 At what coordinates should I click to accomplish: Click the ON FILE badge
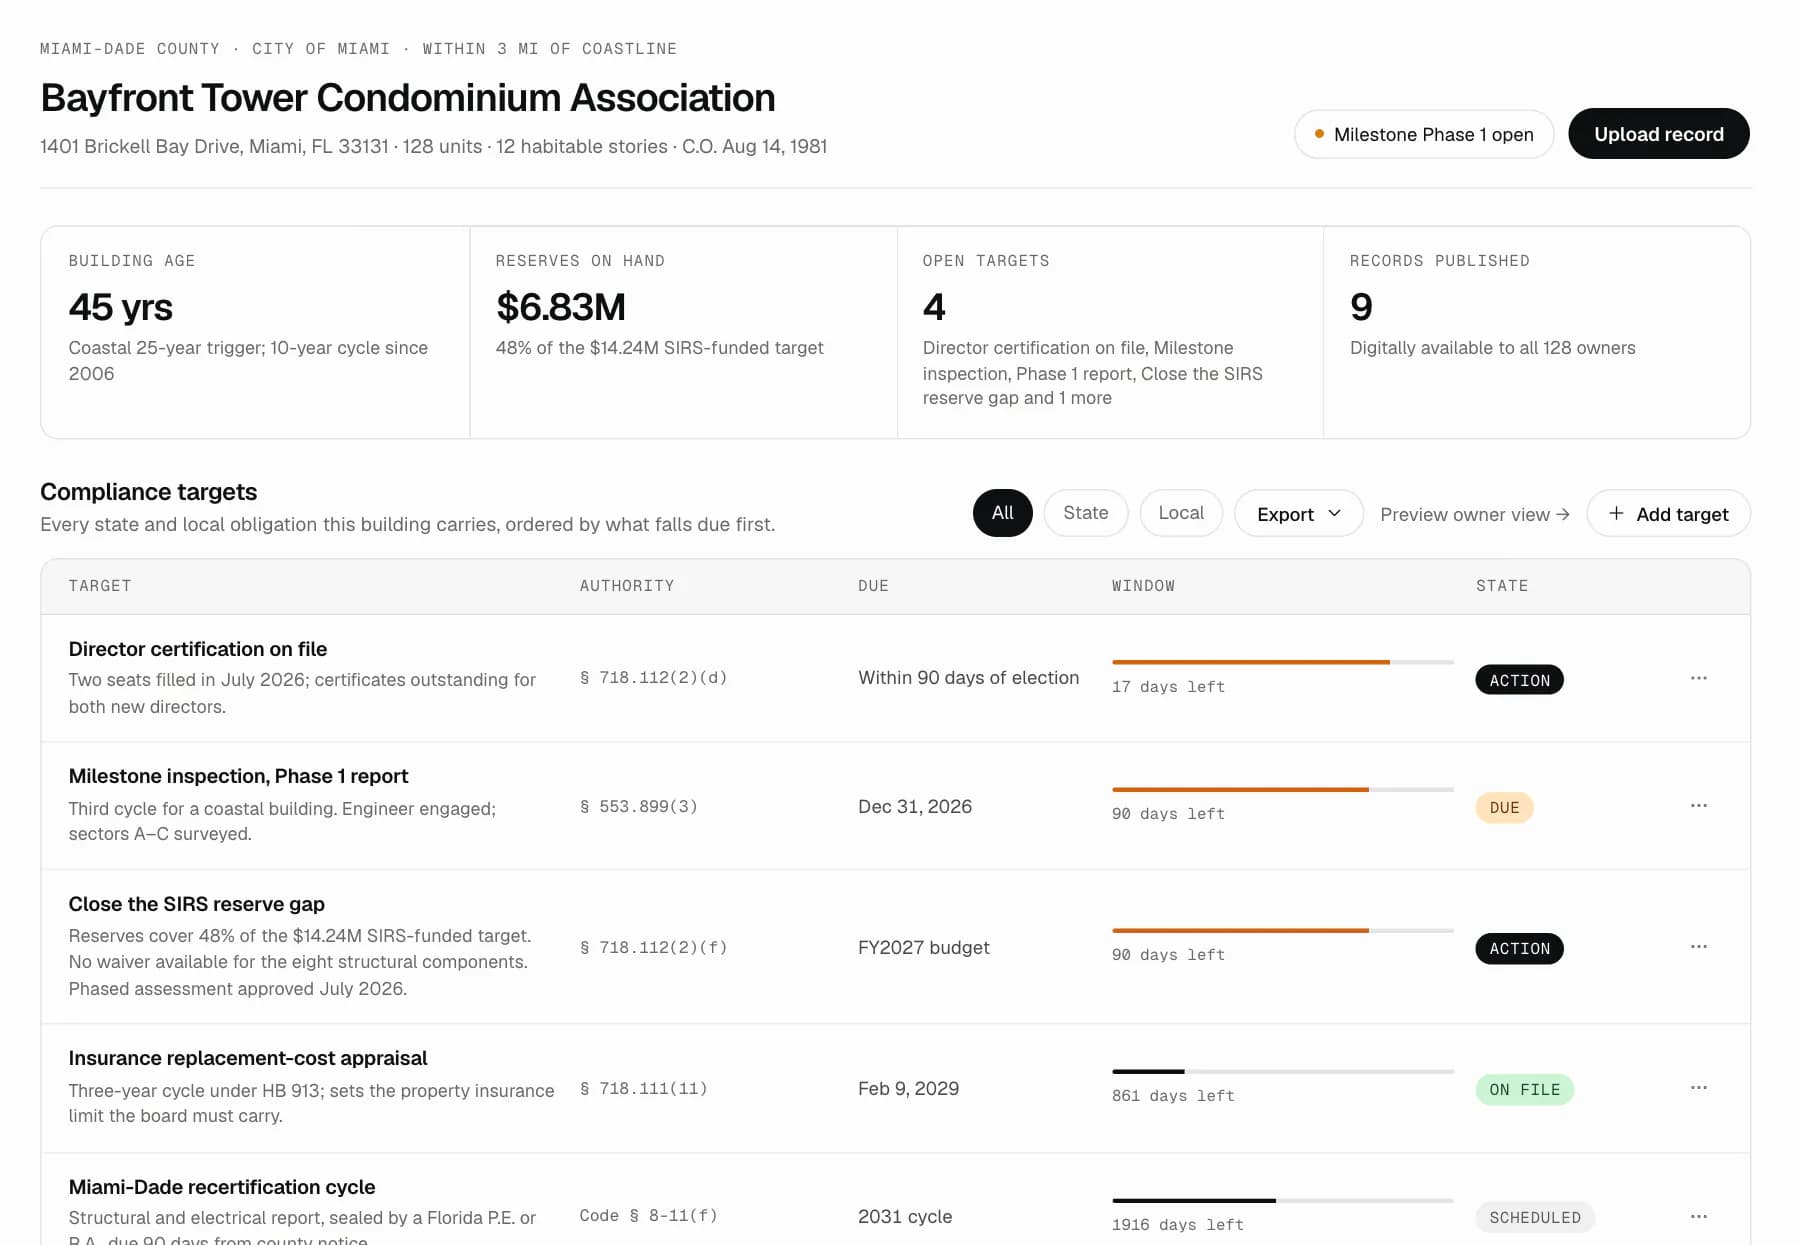(1524, 1090)
